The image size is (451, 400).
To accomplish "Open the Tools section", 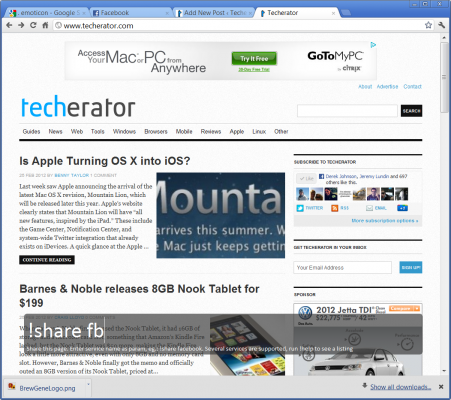I will click(98, 131).
